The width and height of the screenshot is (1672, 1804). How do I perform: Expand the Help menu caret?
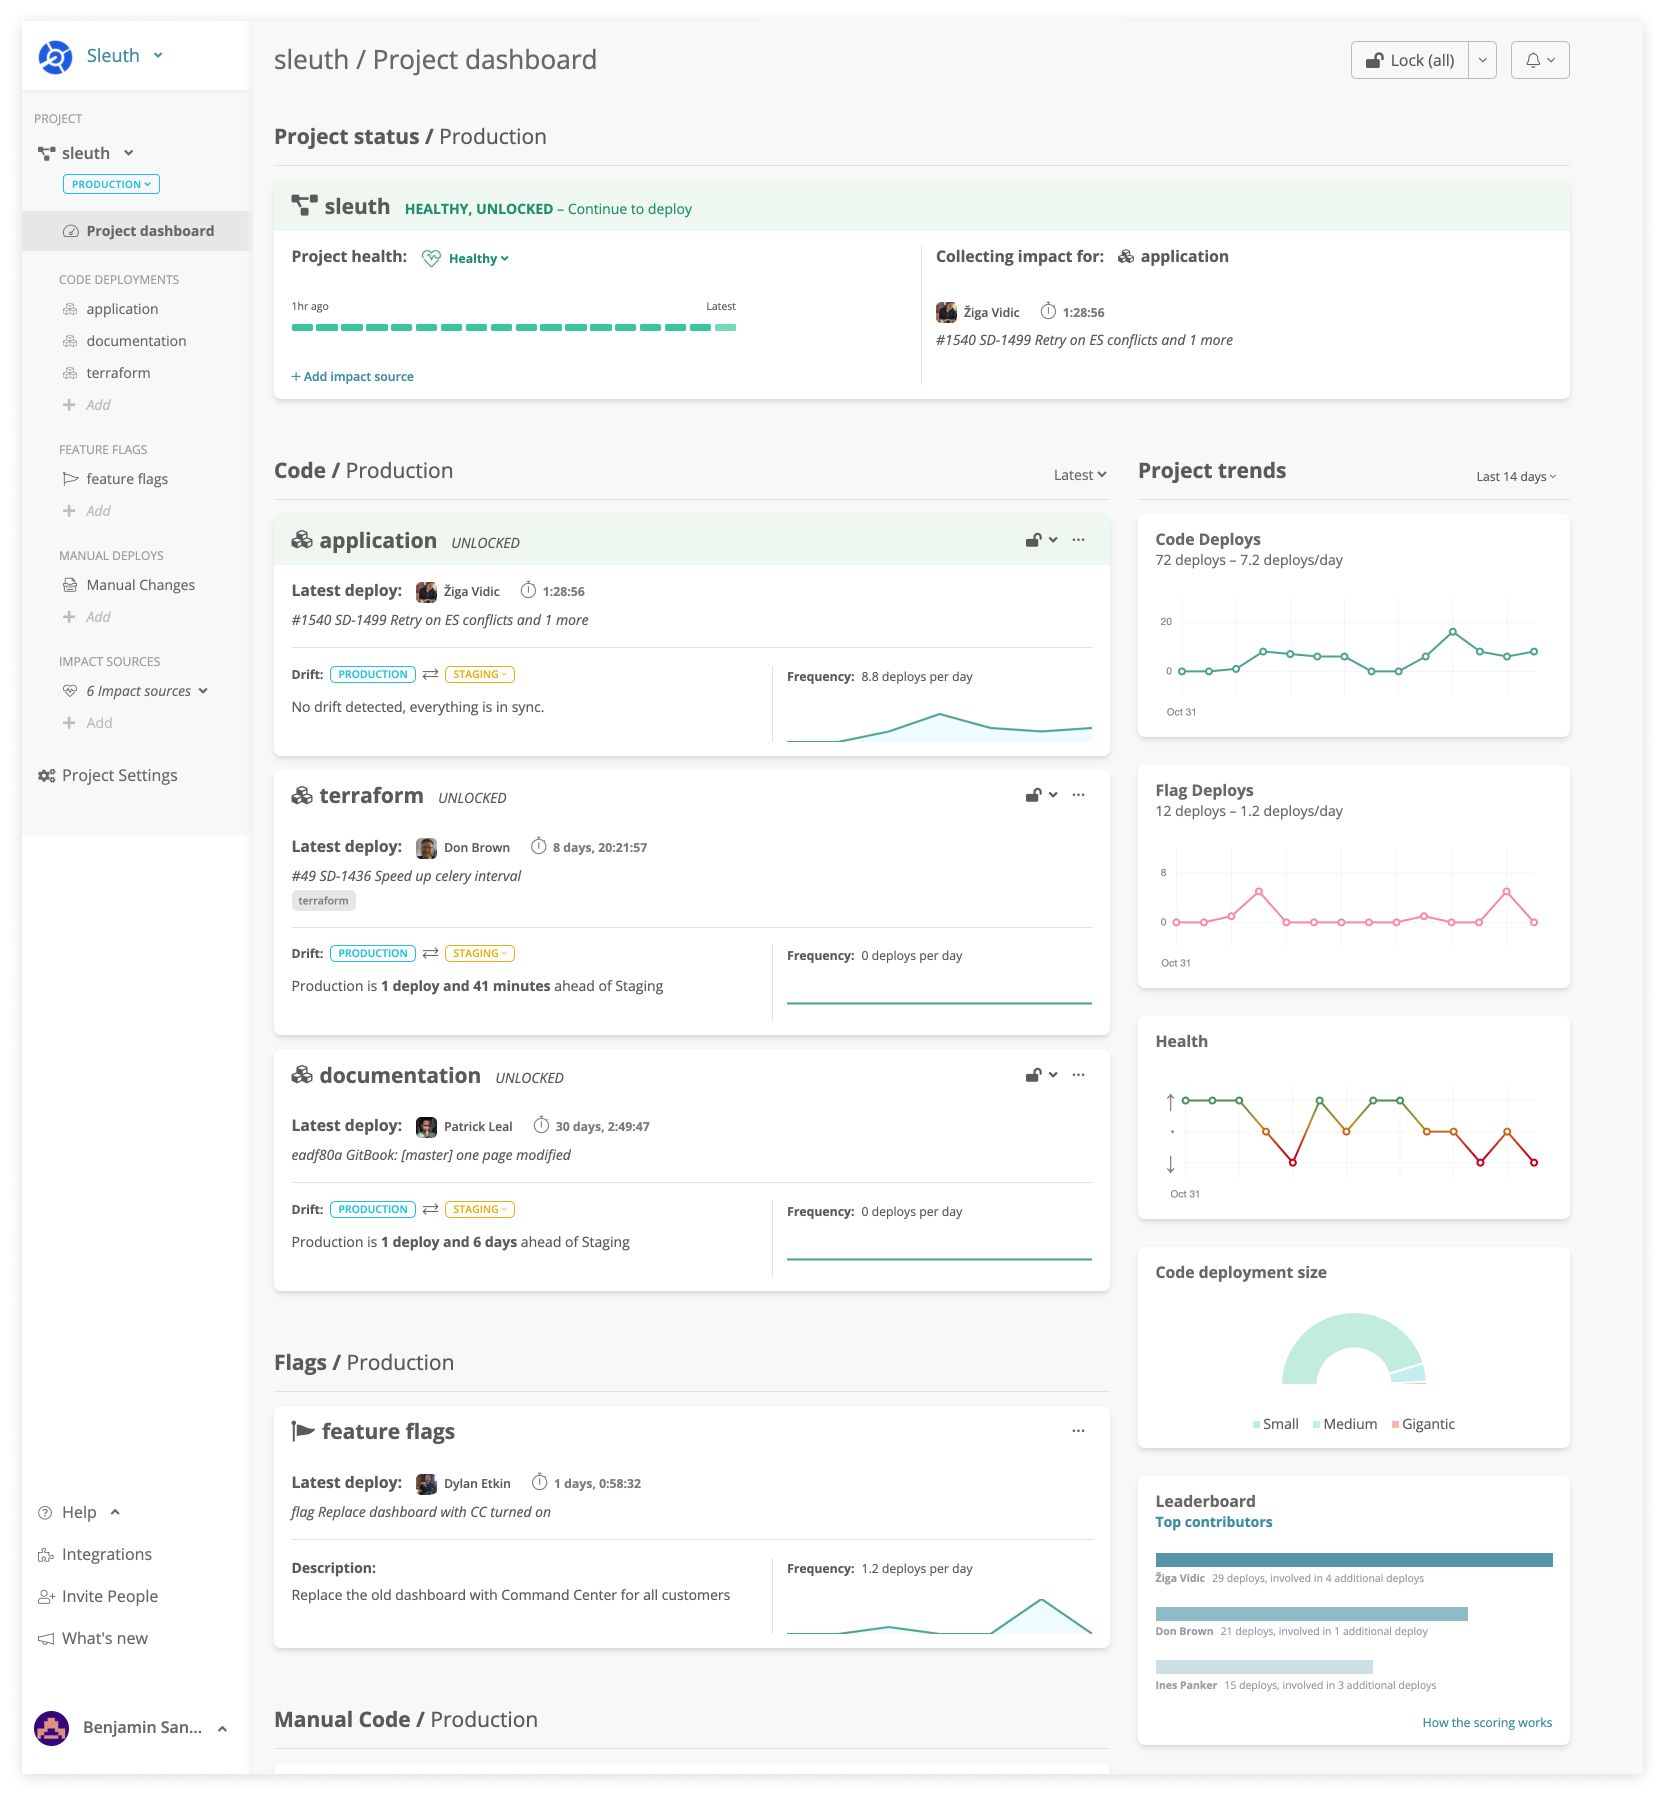click(x=115, y=1512)
